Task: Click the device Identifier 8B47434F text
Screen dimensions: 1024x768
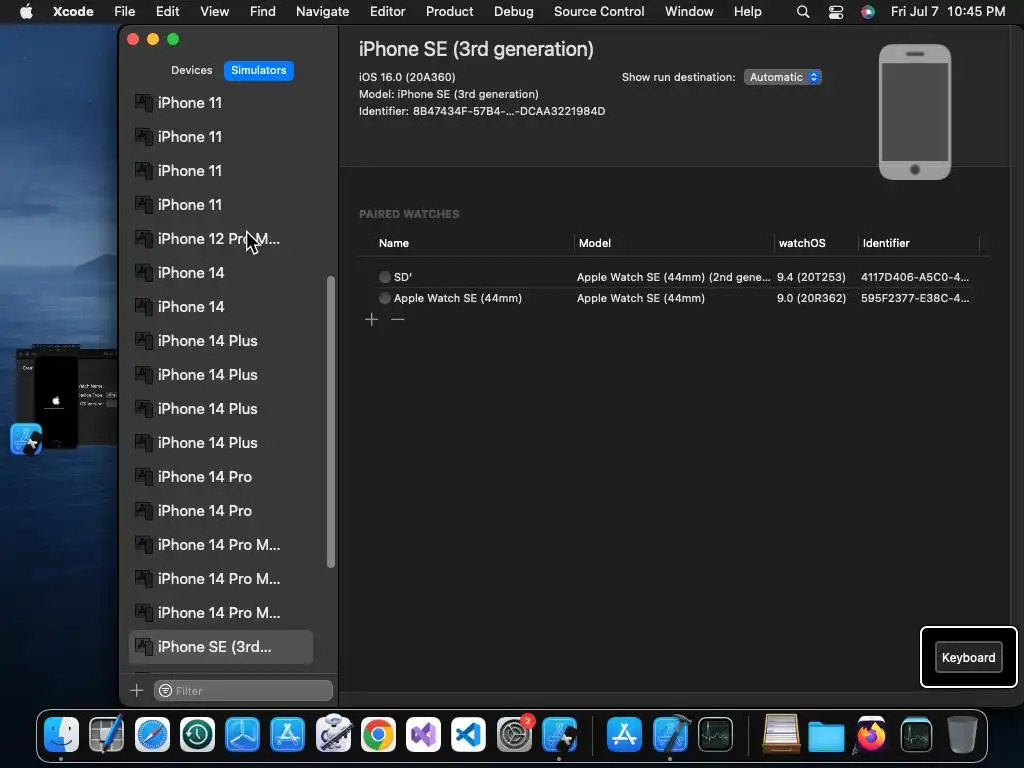Action: [x=482, y=111]
